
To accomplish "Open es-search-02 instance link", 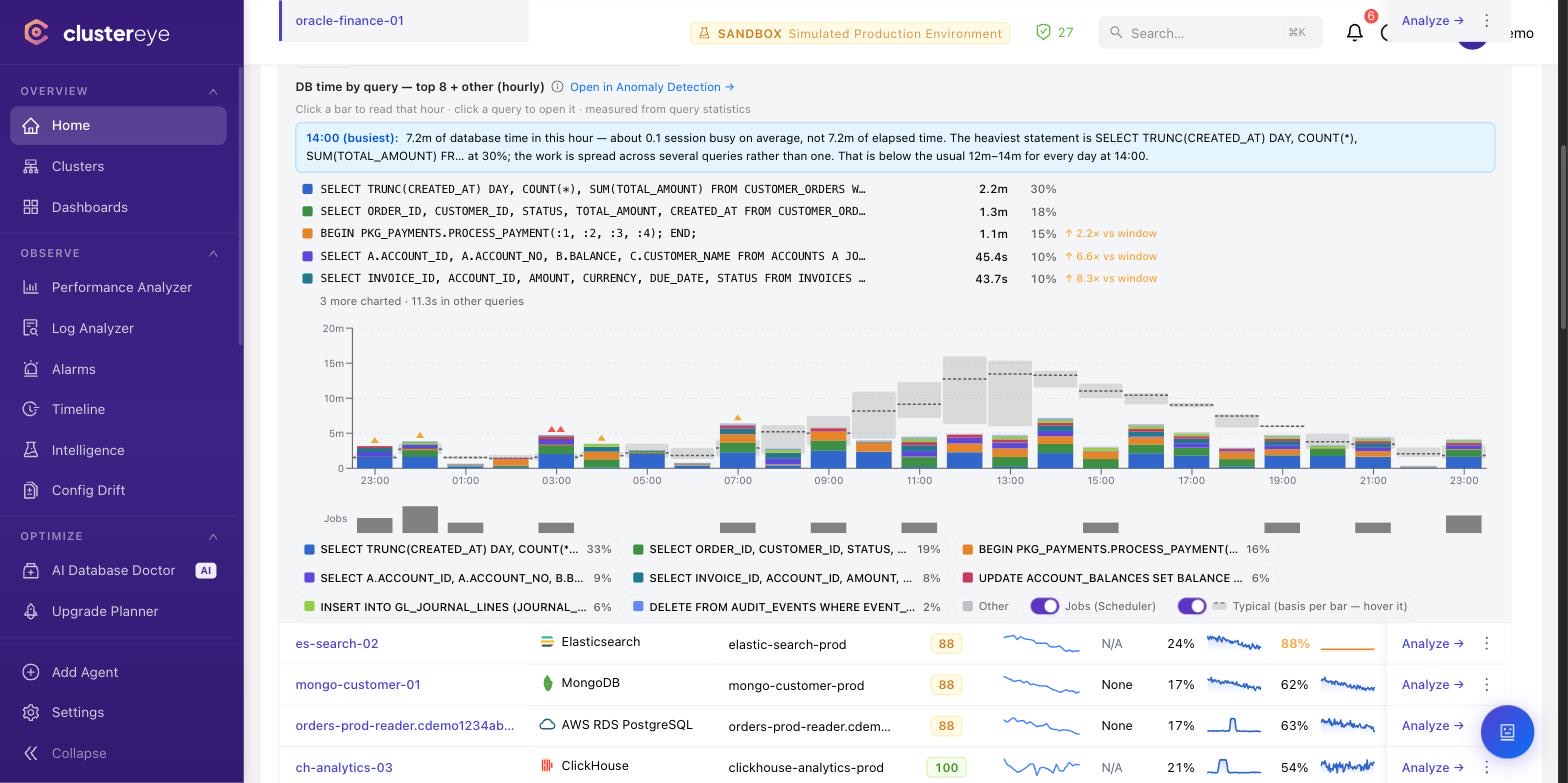I will 337,644.
